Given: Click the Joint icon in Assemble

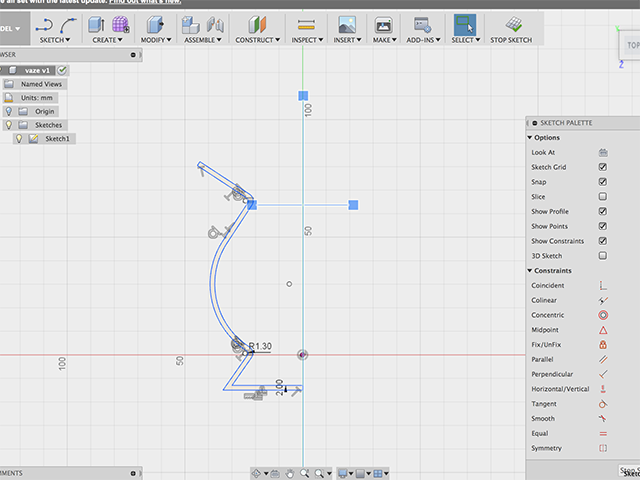Looking at the screenshot, I should [x=215, y=24].
